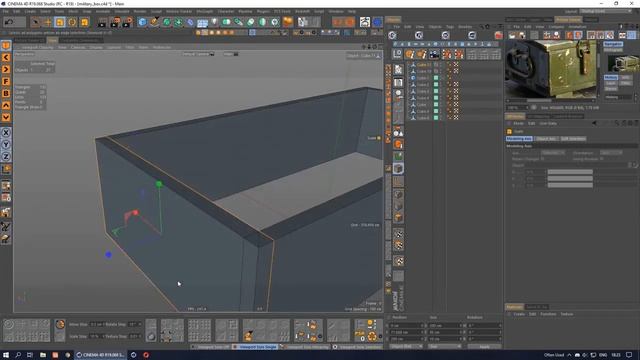Click the Windows Start button
This screenshot has height=360, width=640.
pyautogui.click(x=6, y=355)
